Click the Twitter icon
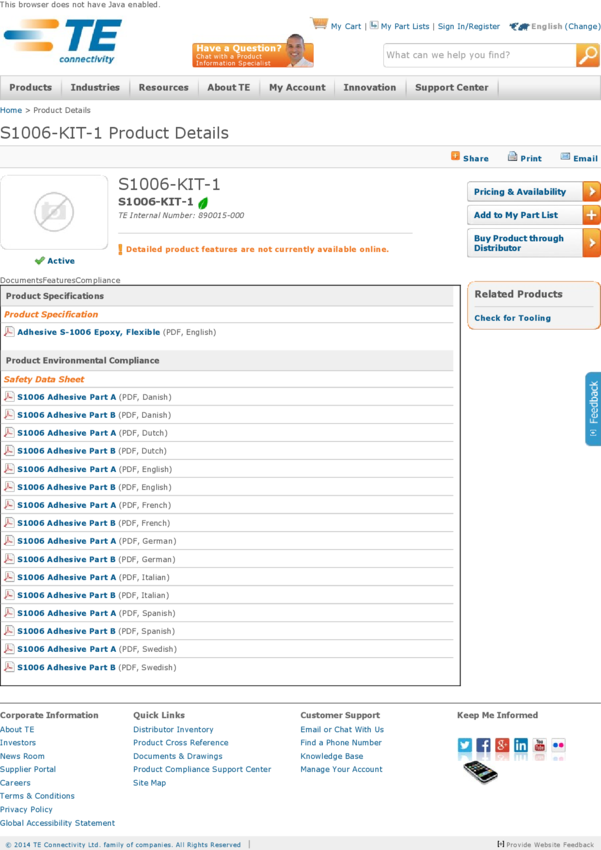Screen dimensions: 601x850 point(464,745)
